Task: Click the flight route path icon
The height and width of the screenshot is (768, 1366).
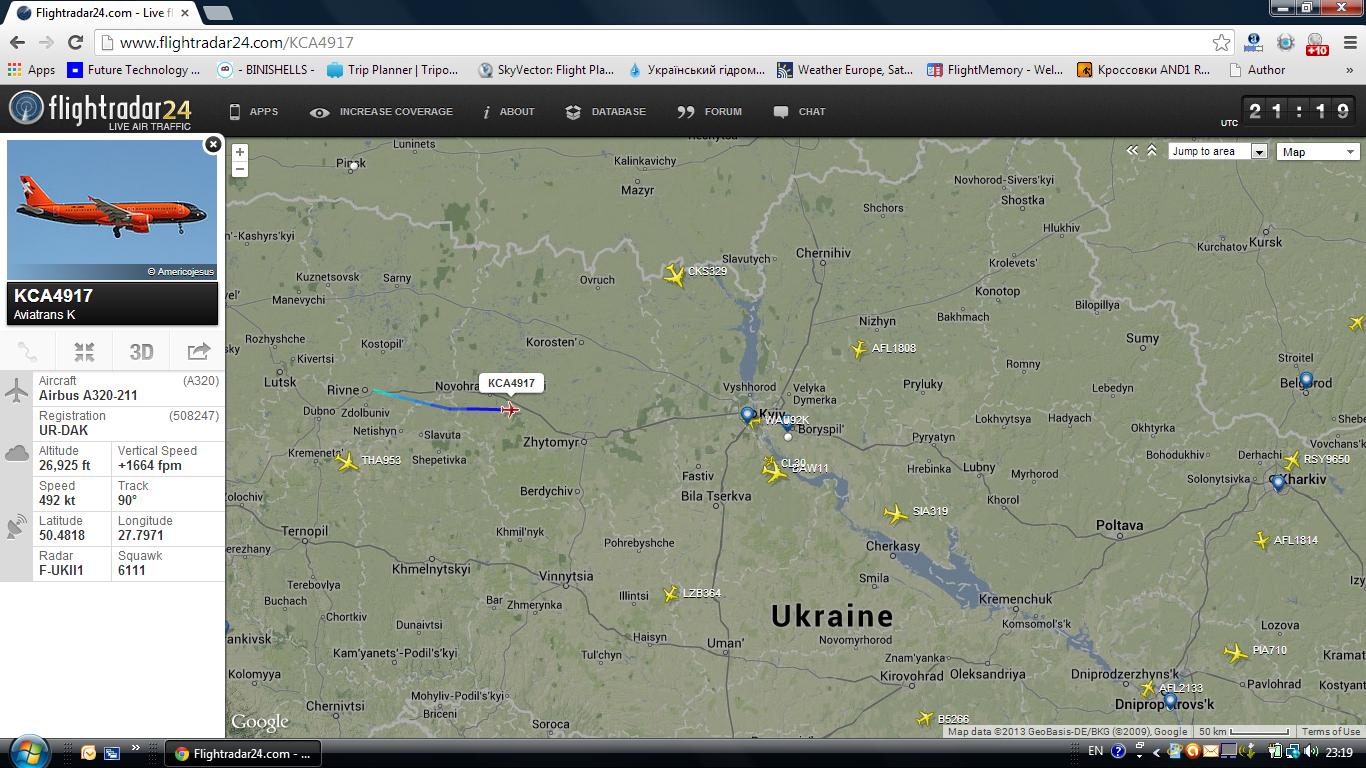Action: tap(28, 351)
